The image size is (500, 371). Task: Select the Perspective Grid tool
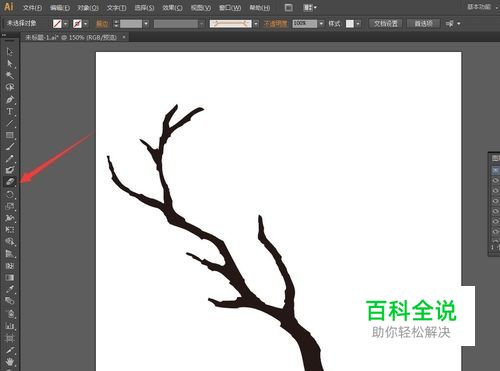10,254
